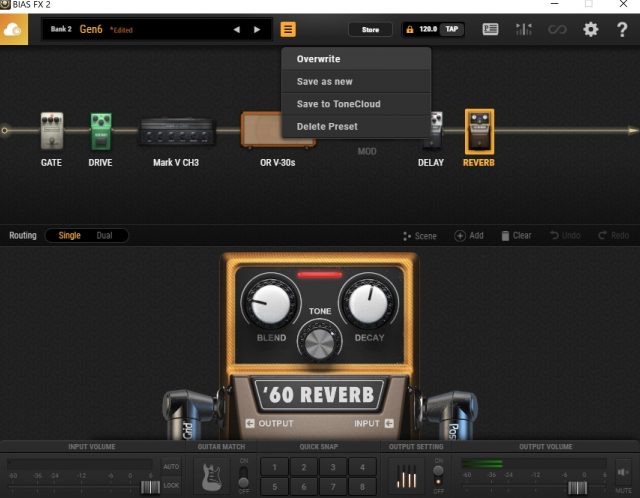
Task: Click the reverb INPUT arrow label
Action: click(373, 423)
